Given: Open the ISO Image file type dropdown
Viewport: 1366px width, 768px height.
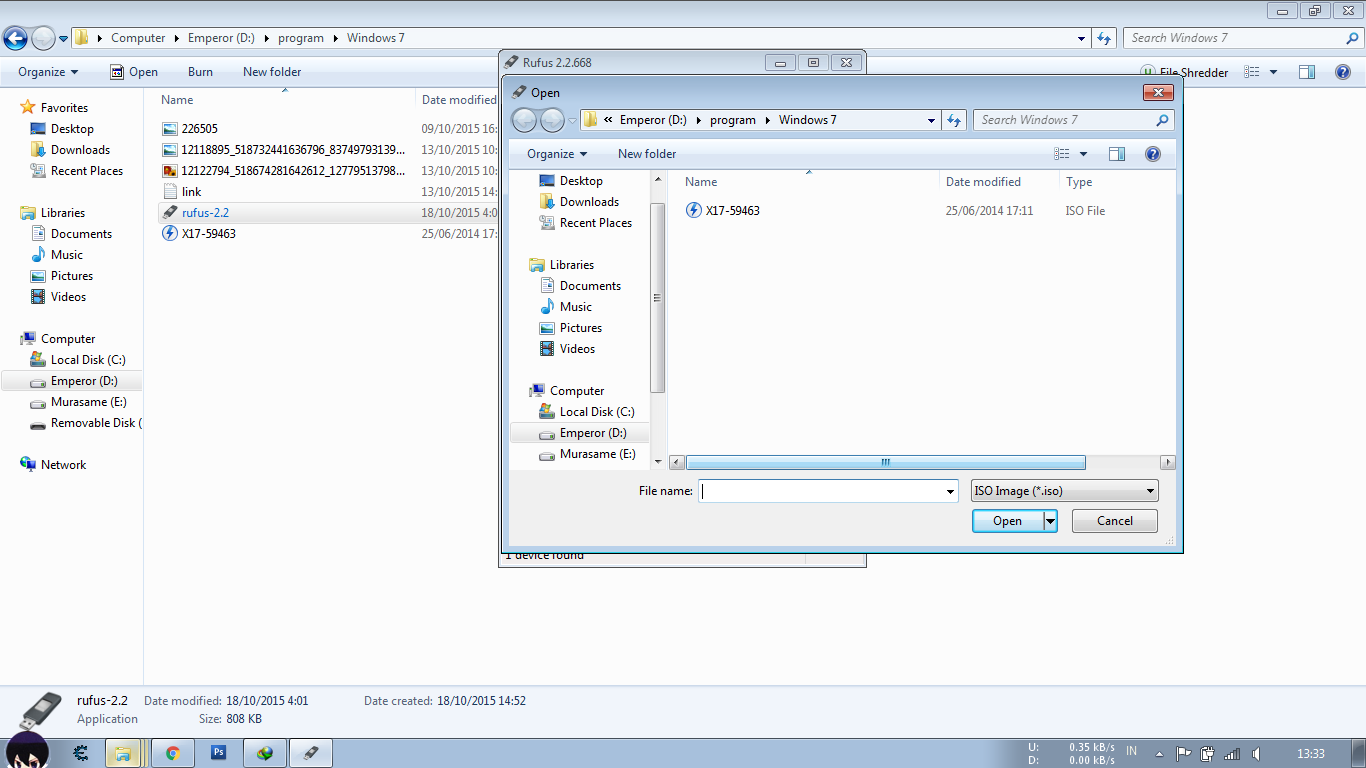Looking at the screenshot, I should [x=1063, y=490].
